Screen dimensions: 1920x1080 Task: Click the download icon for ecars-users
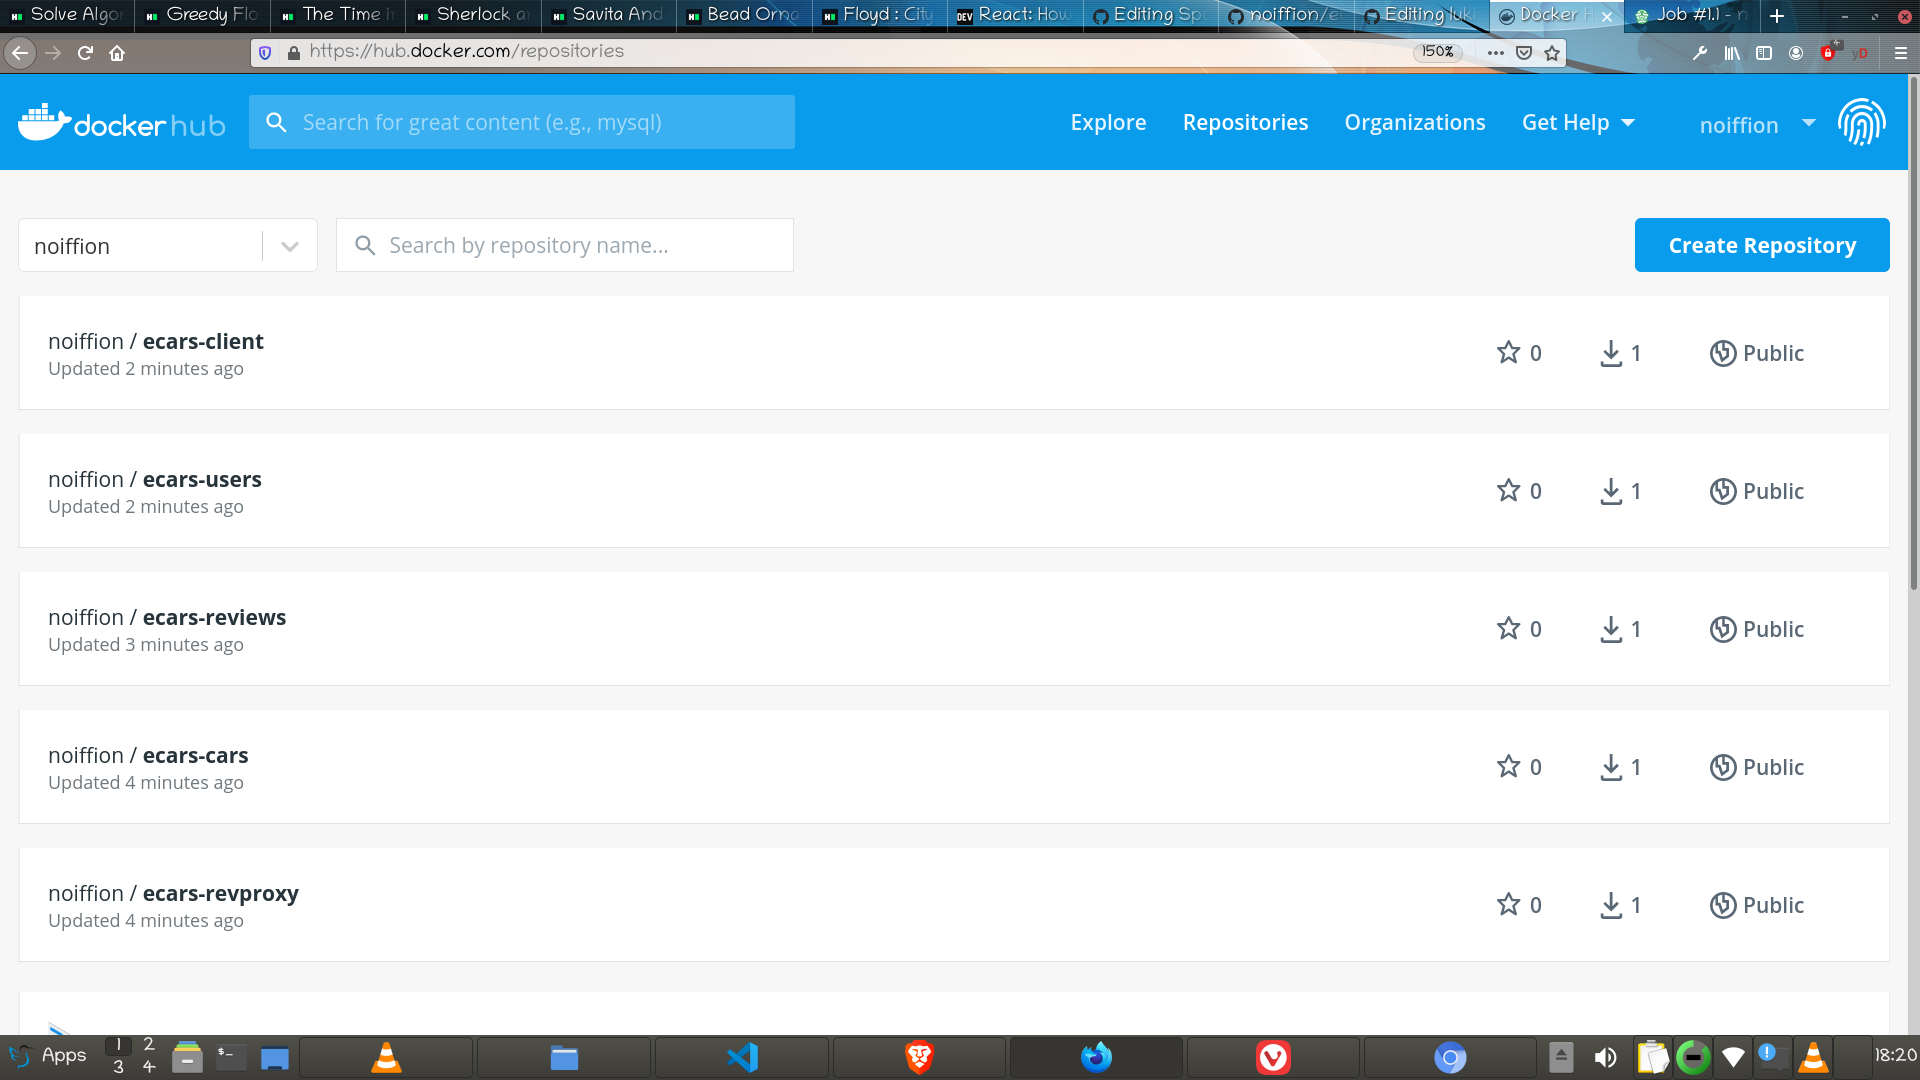[x=1611, y=491]
